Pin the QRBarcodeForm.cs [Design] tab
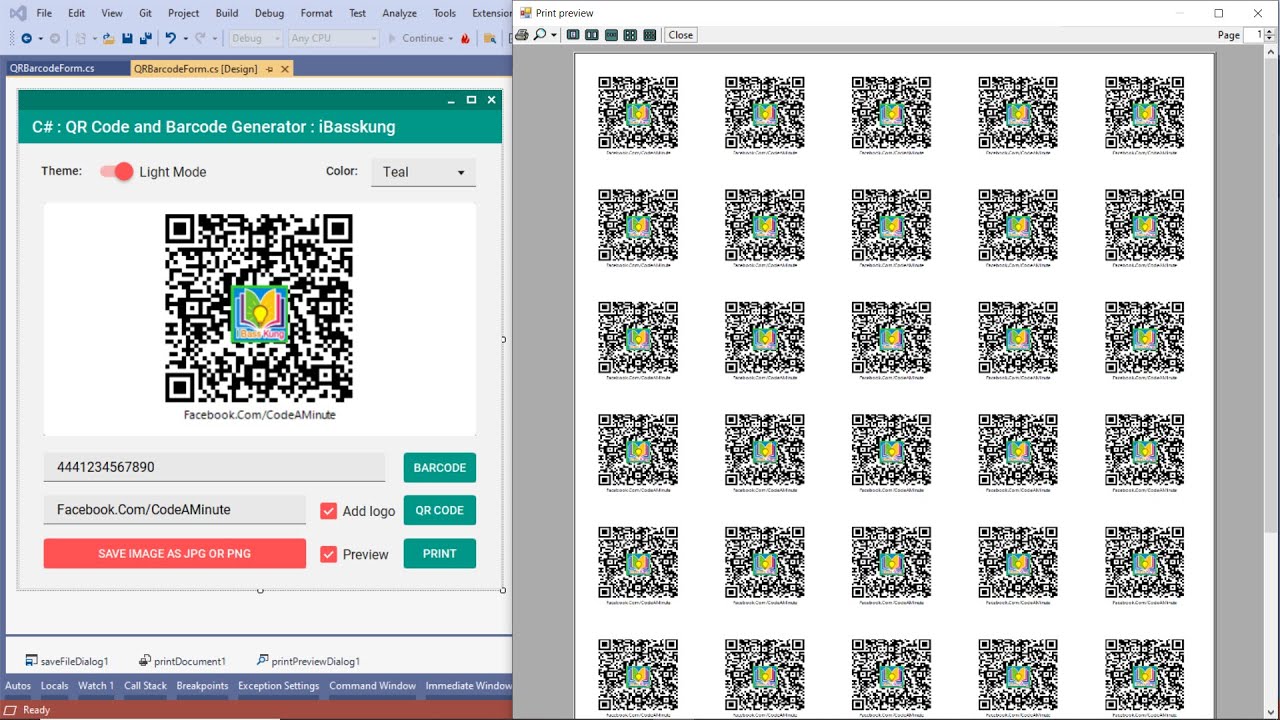Viewport: 1280px width, 720px height. [269, 69]
